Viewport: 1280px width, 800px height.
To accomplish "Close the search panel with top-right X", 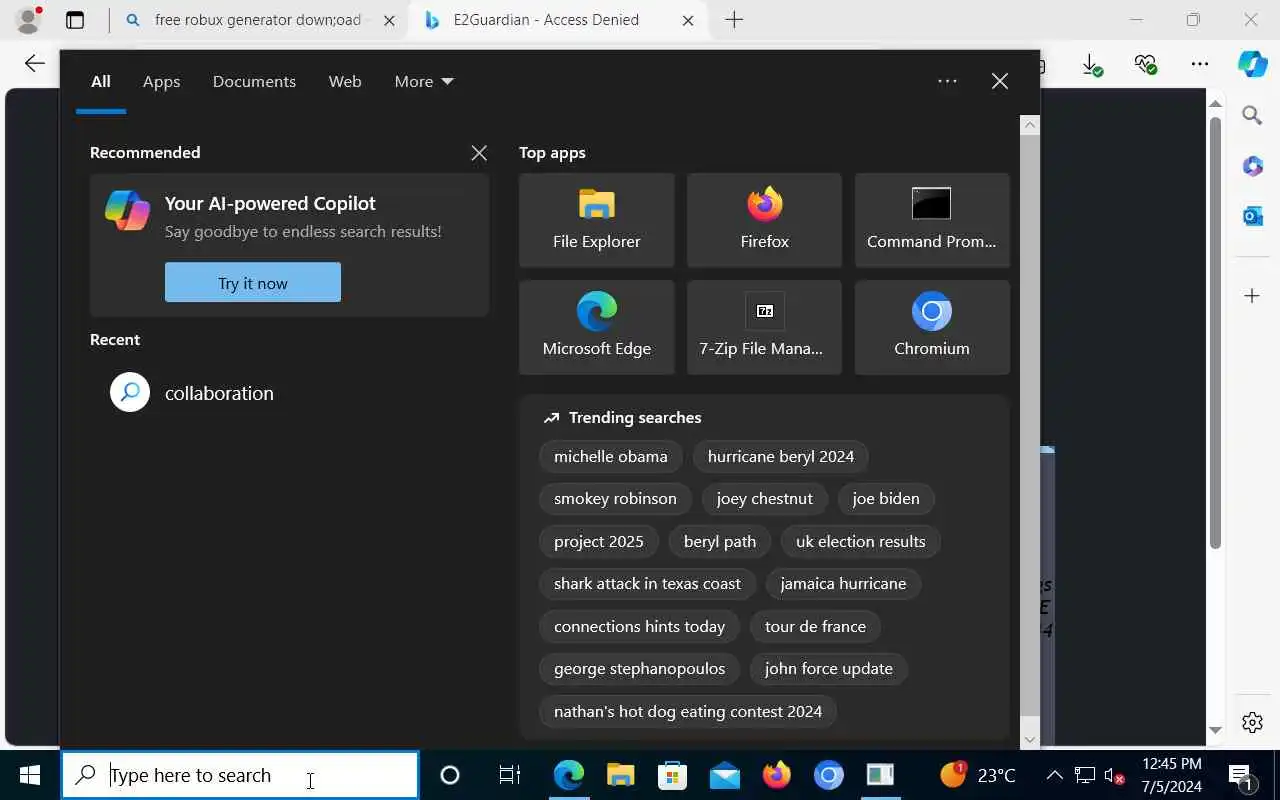I will [x=1000, y=82].
